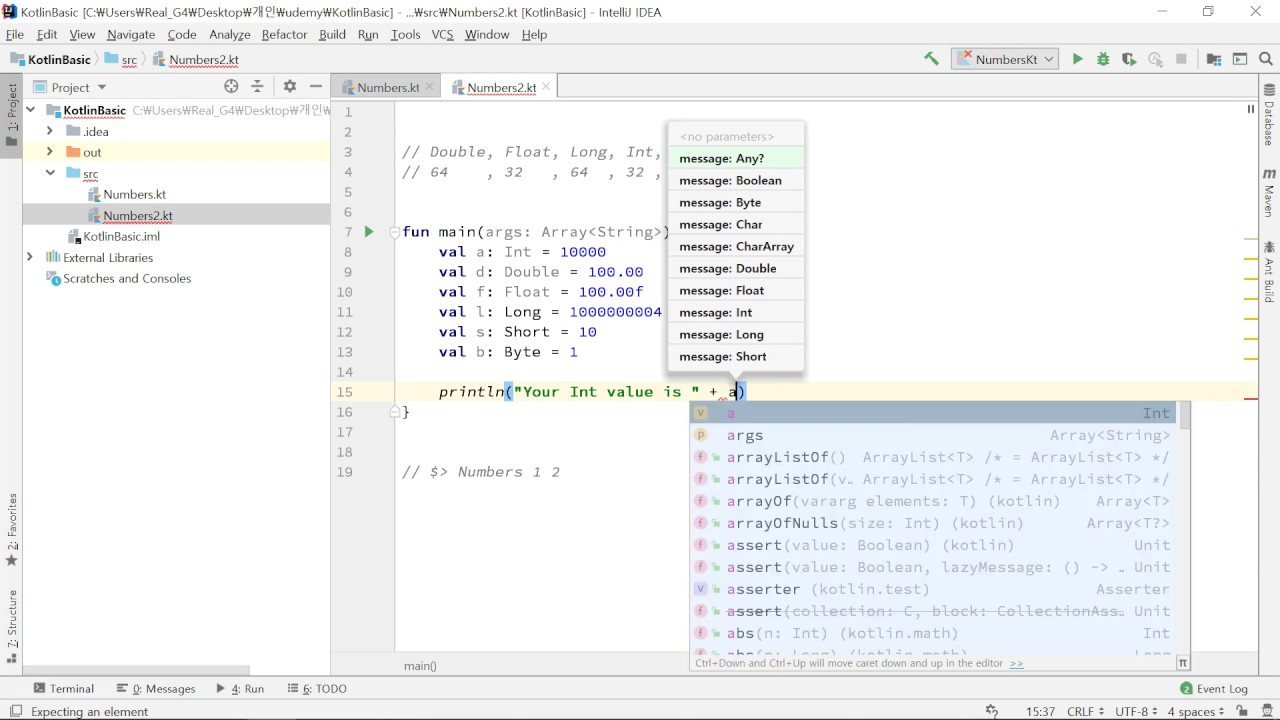Choose 'args' completion suggestion
1280x720 pixels.
coord(933,435)
